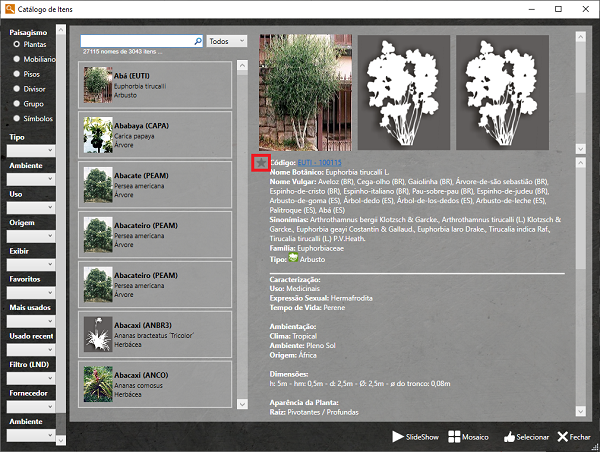The width and height of the screenshot is (600, 452).
Task: Select the Pisos radio button
Action: click(16, 73)
